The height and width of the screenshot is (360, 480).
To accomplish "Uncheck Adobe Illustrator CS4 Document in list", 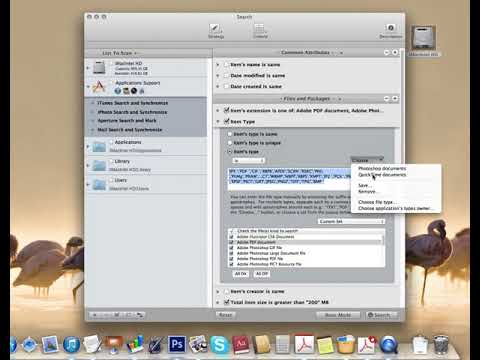I will point(231,237).
